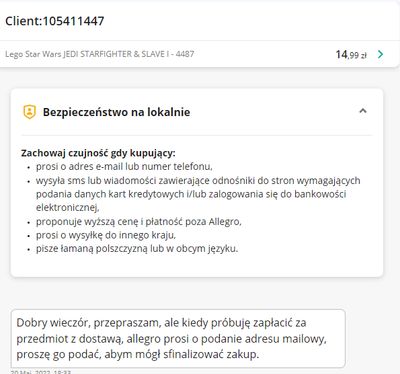Click the yellow security shield icon

pyautogui.click(x=29, y=112)
